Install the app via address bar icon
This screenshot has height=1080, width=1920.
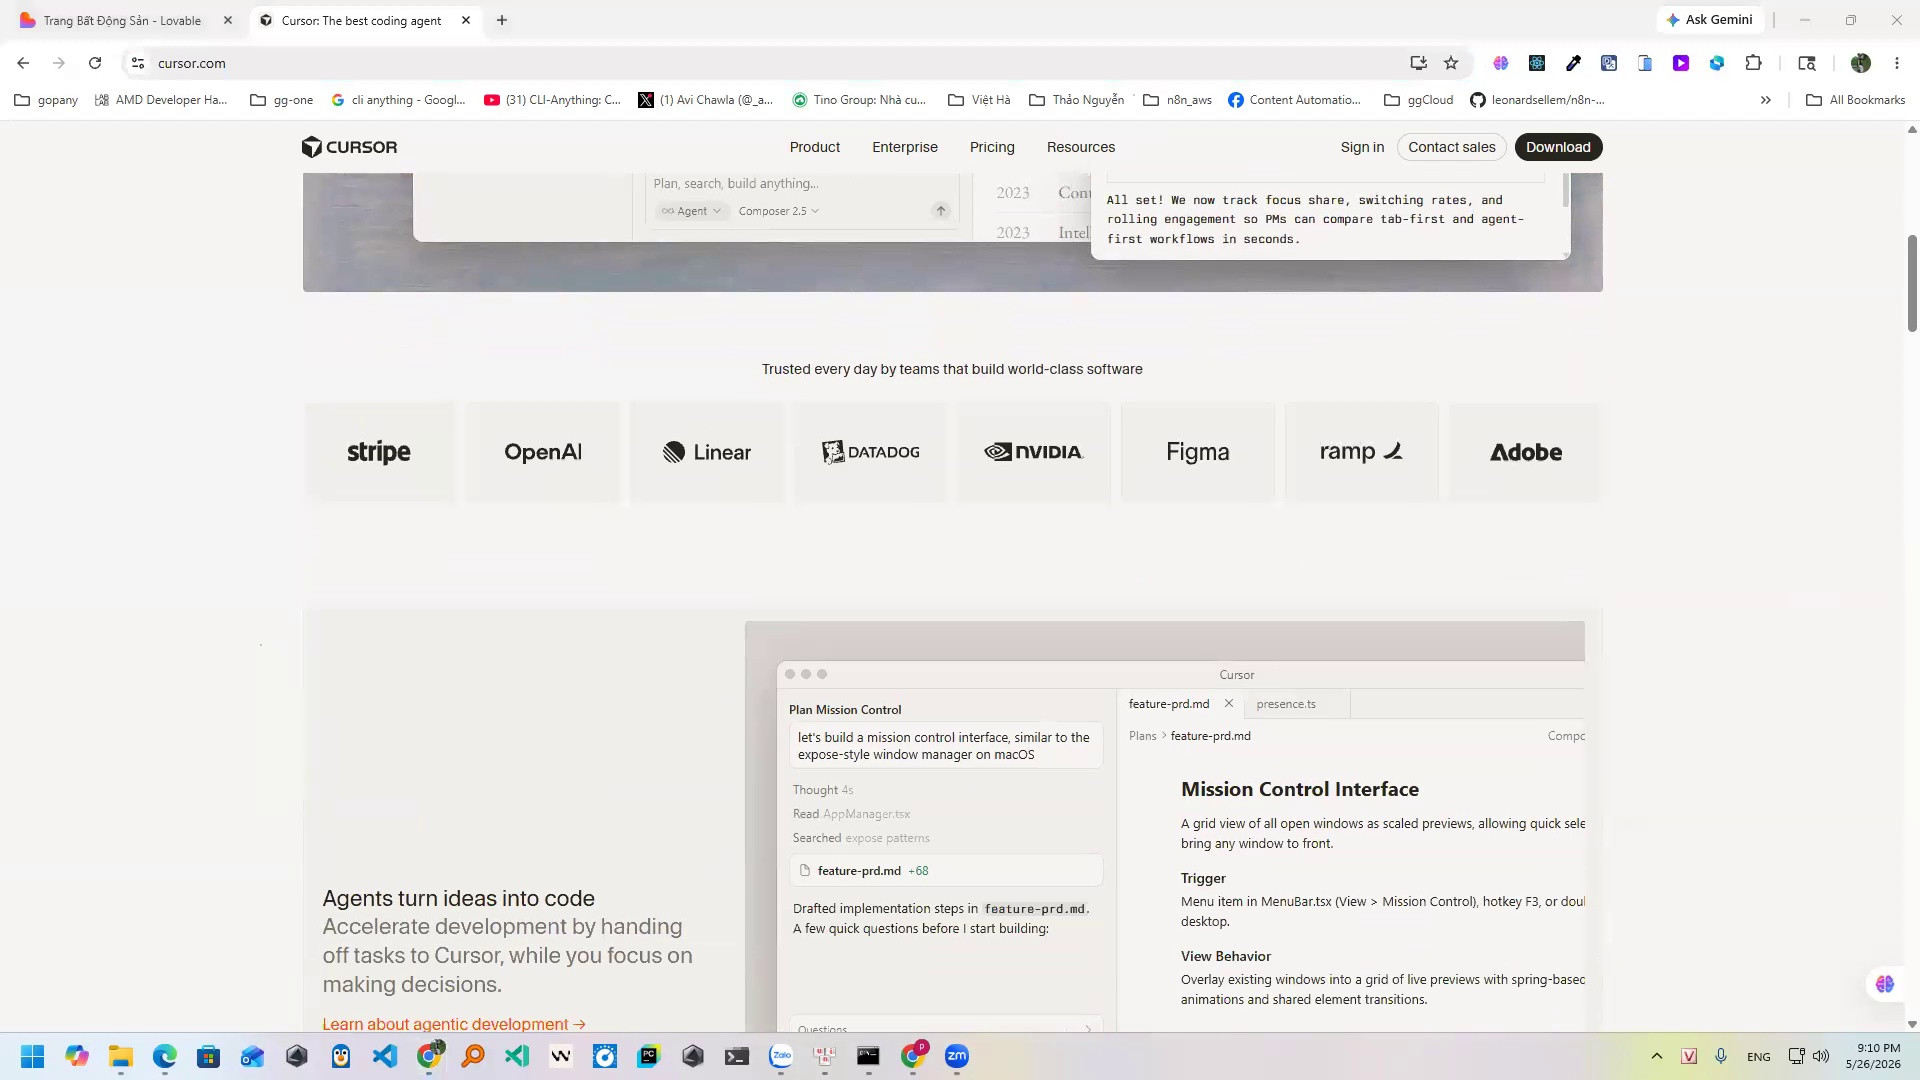(x=1418, y=63)
